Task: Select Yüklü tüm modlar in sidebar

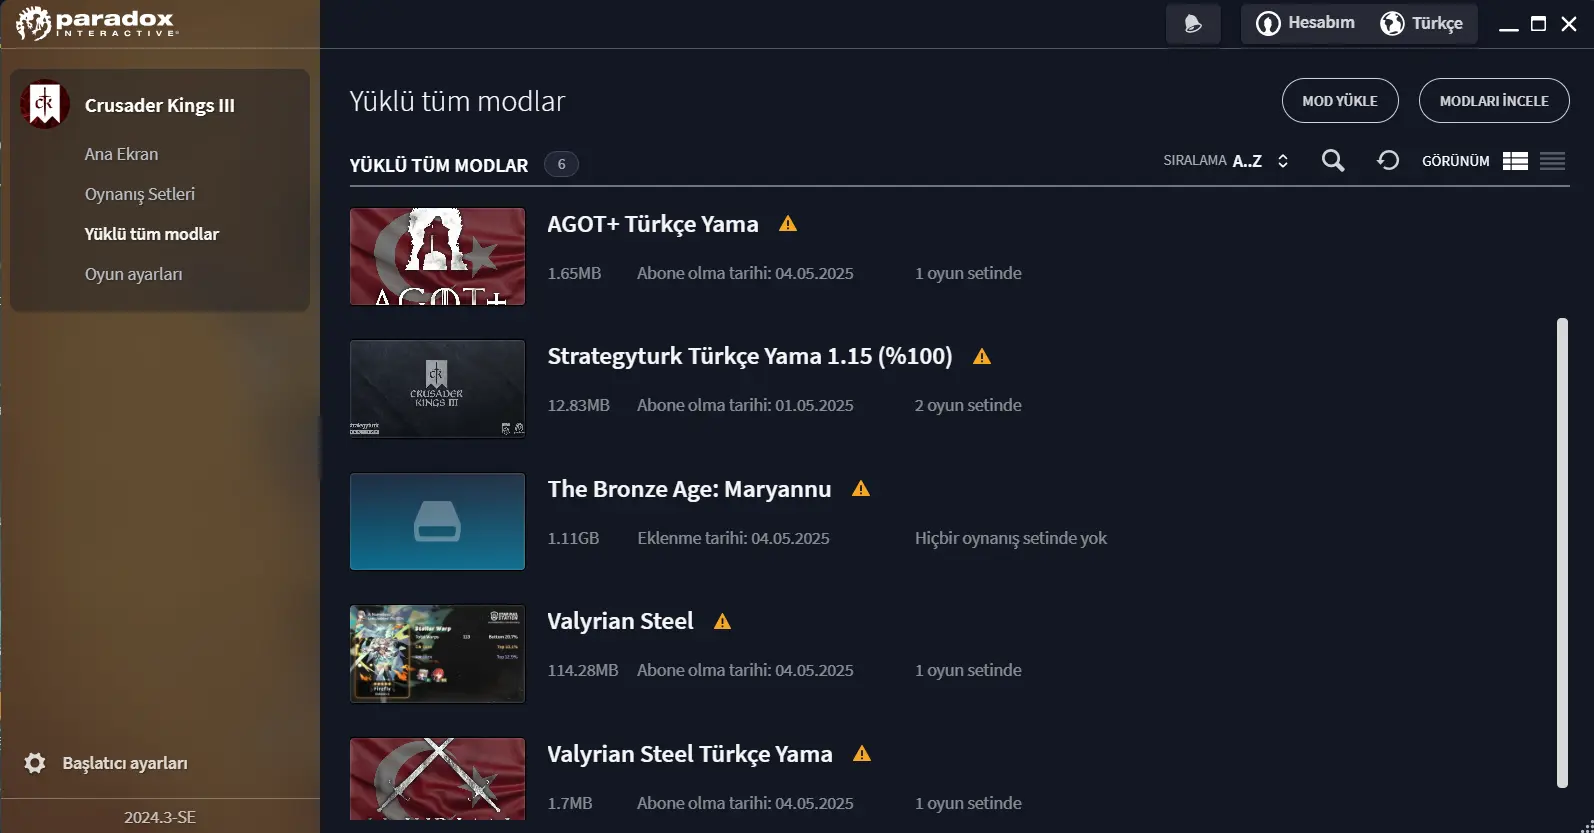Action: click(151, 234)
